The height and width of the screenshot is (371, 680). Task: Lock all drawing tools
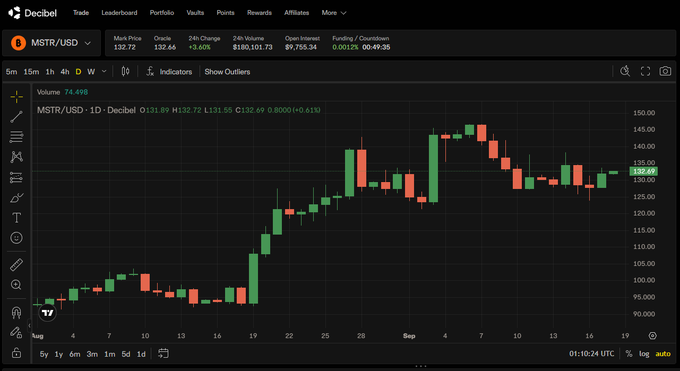[x=16, y=352]
